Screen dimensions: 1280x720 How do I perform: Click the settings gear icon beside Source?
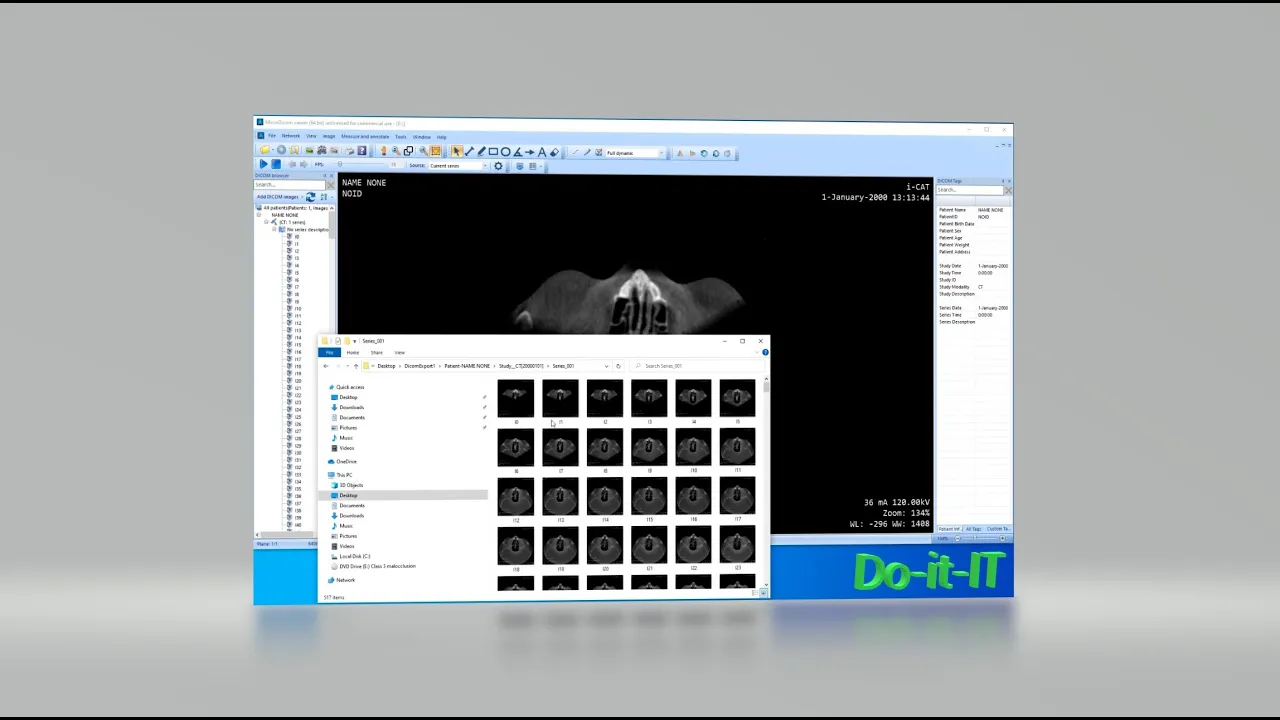coord(498,165)
